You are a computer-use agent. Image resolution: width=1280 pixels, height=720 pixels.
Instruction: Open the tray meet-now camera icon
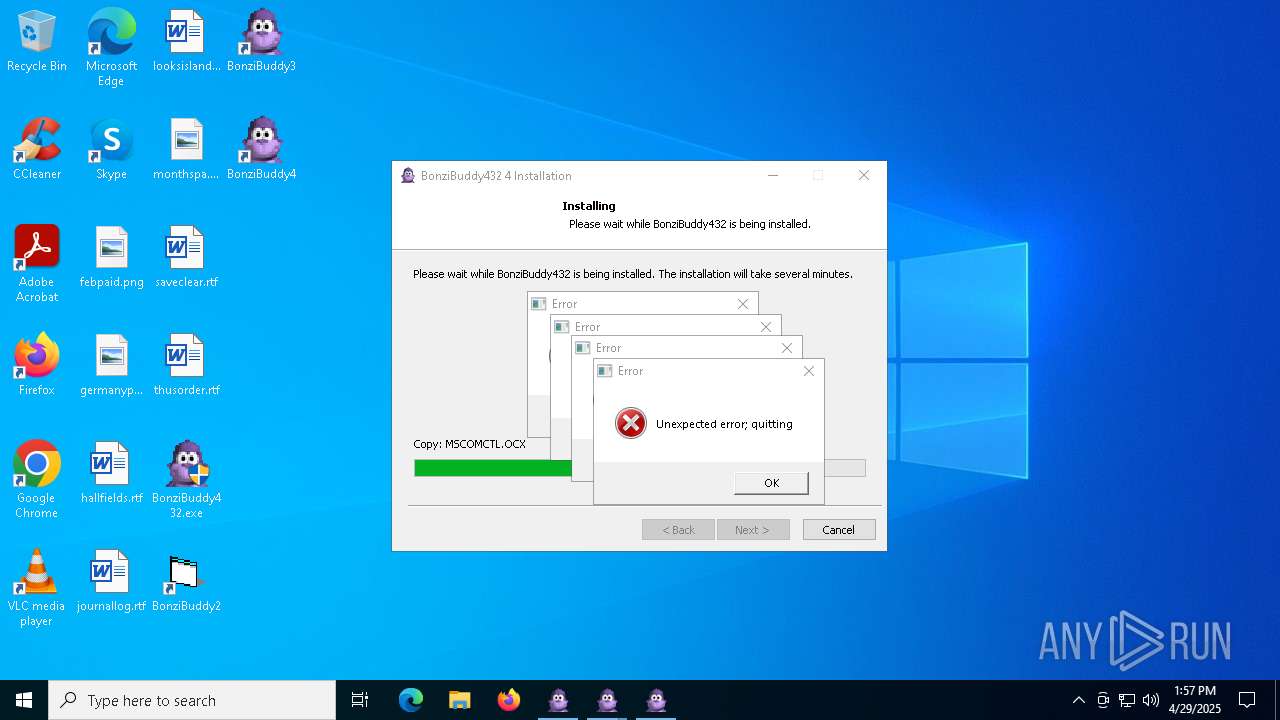[x=1103, y=700]
